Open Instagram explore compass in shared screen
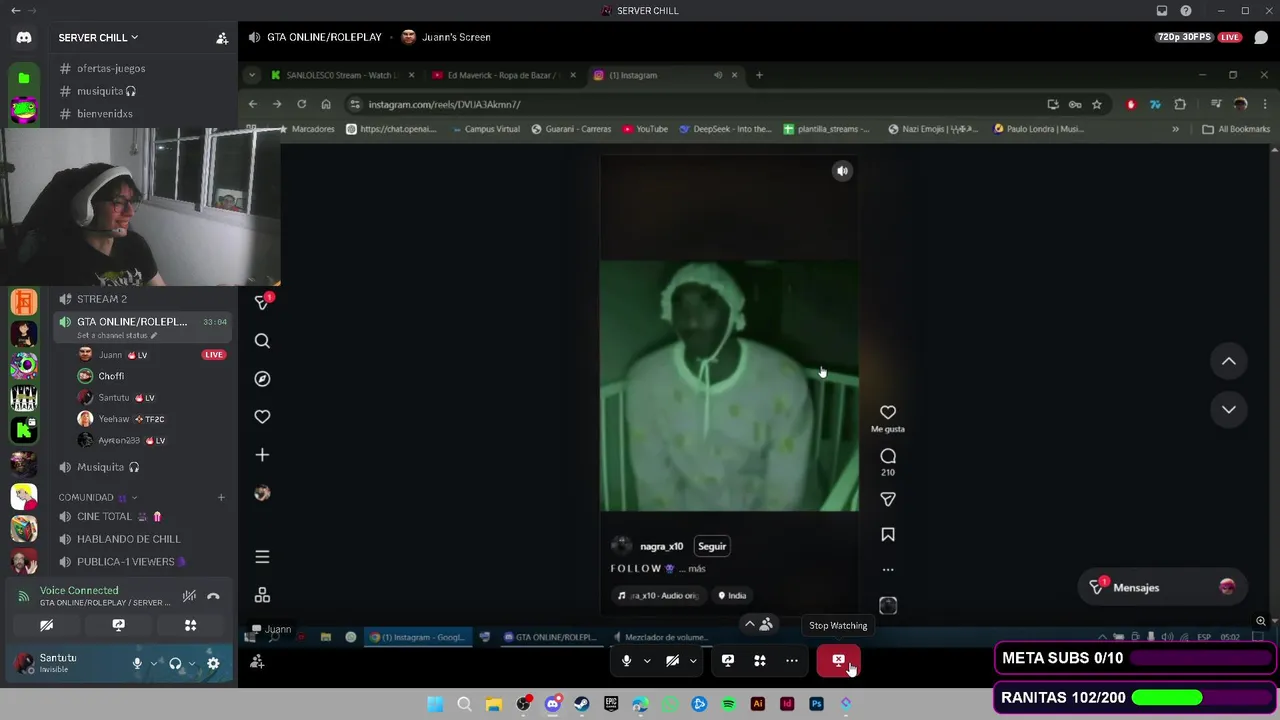 (262, 379)
